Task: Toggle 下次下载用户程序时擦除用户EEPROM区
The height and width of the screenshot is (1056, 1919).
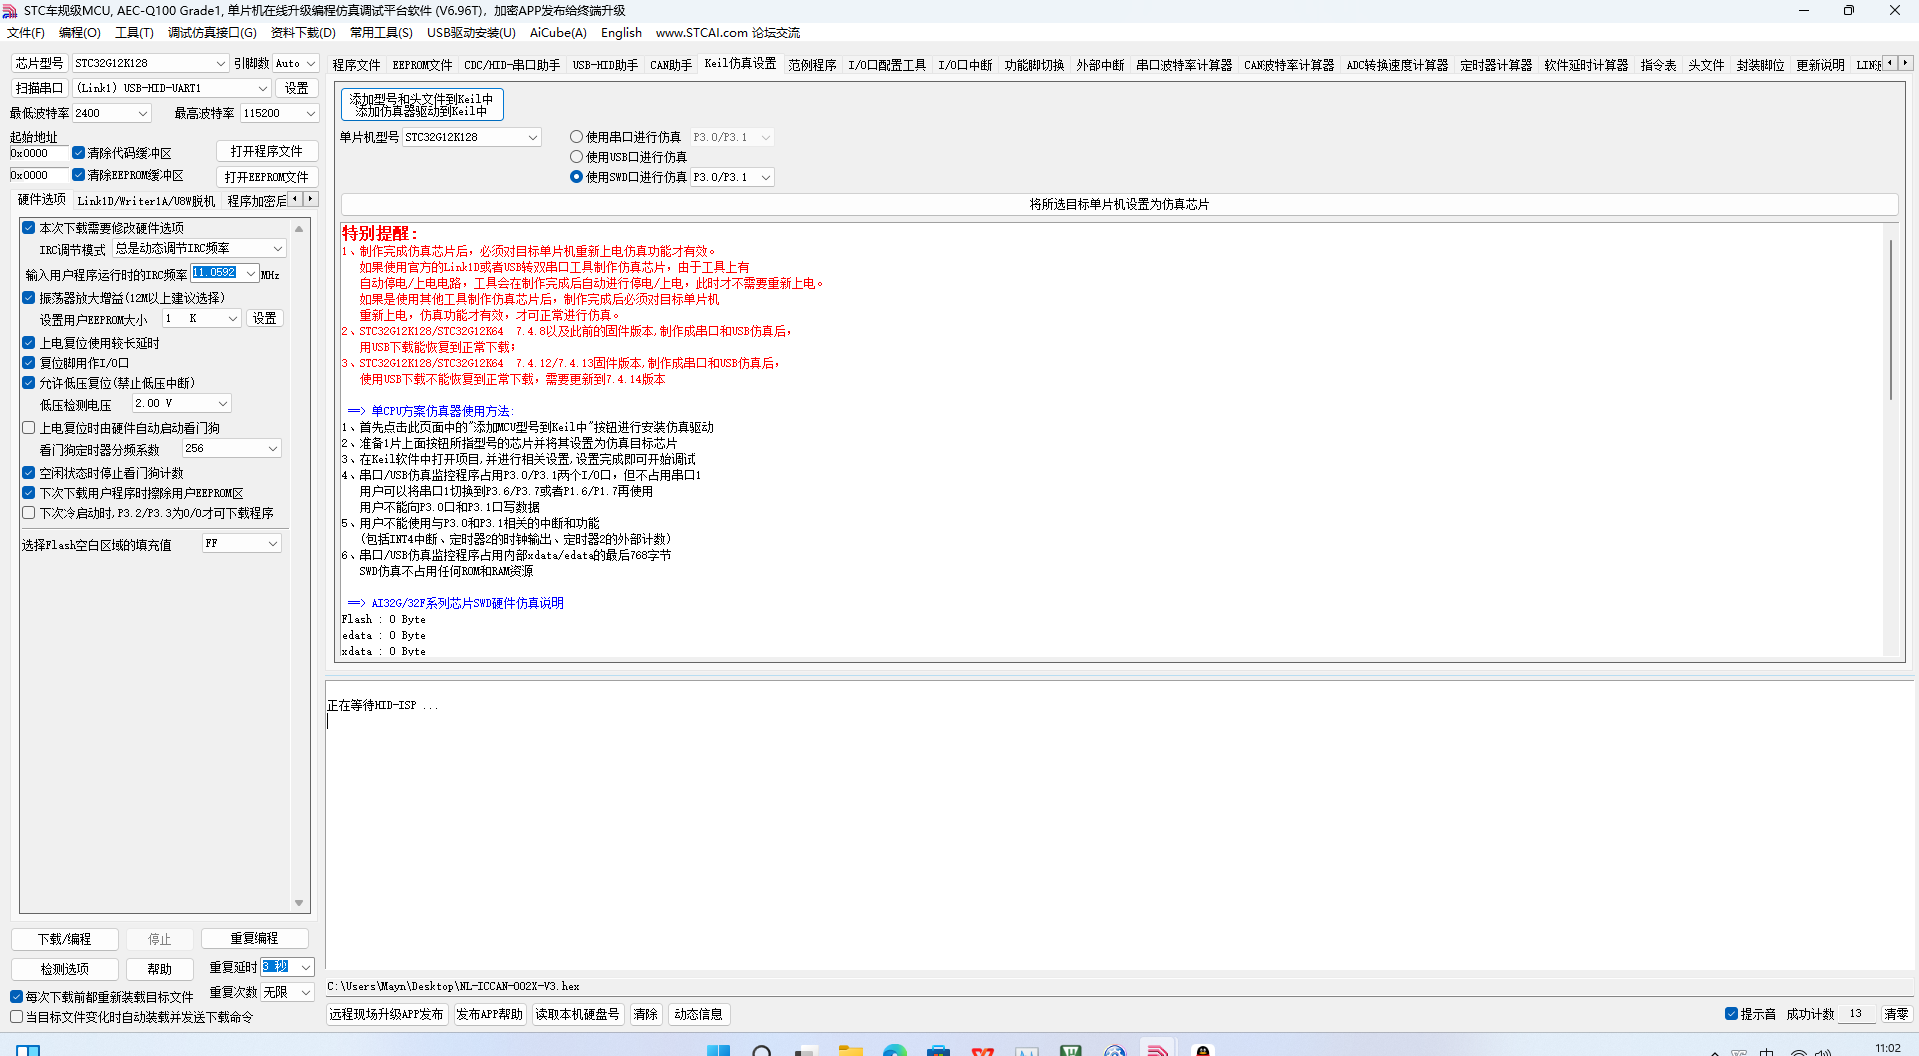Action: [x=29, y=493]
